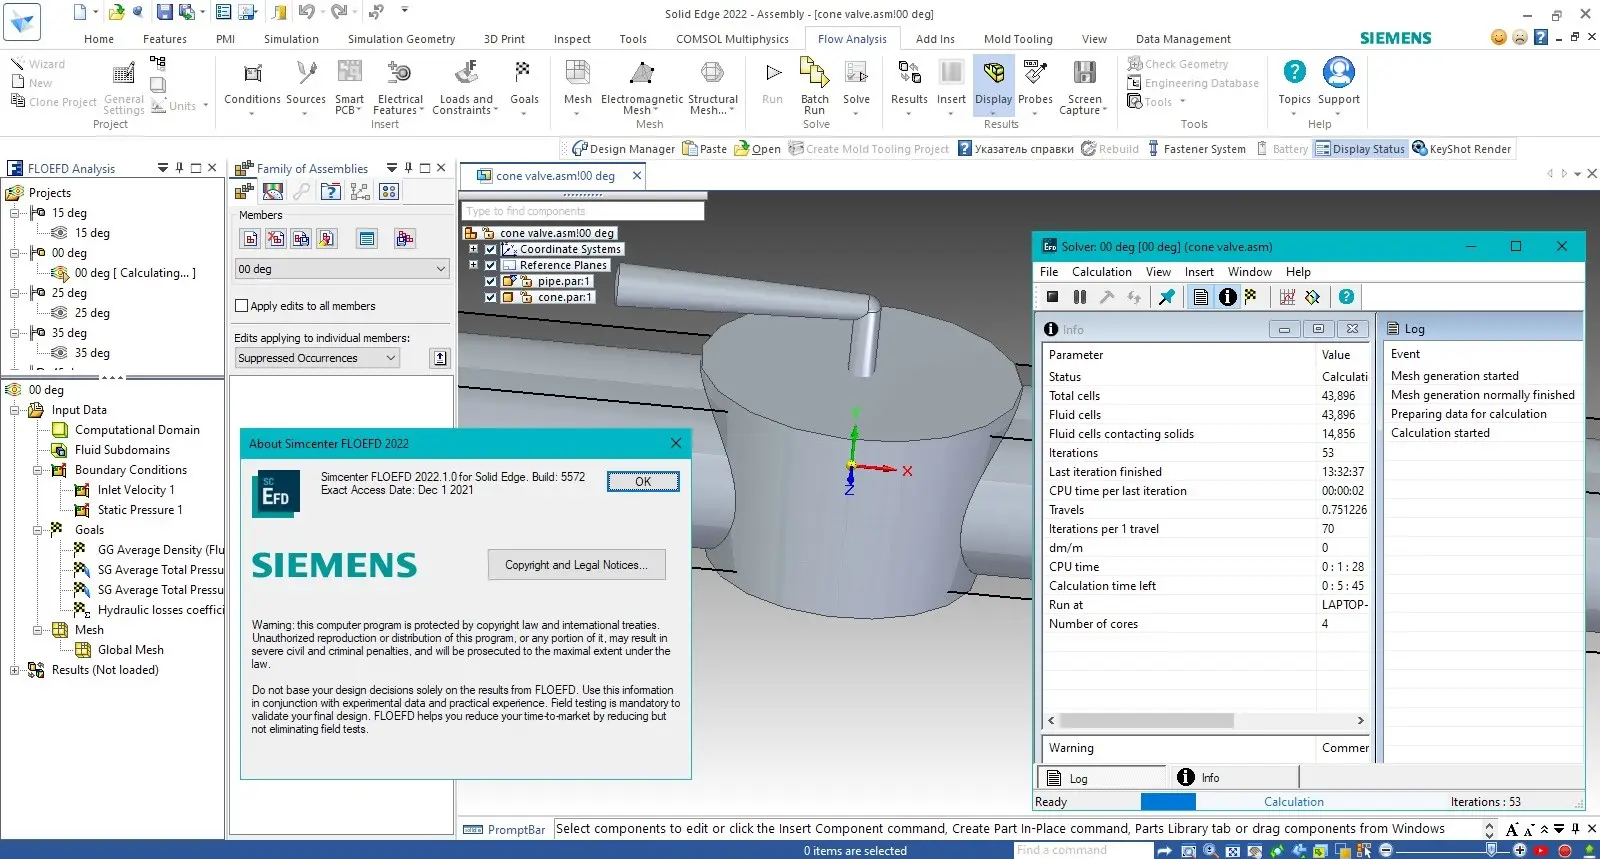Collapse the Boundary Conditions node

click(x=38, y=470)
